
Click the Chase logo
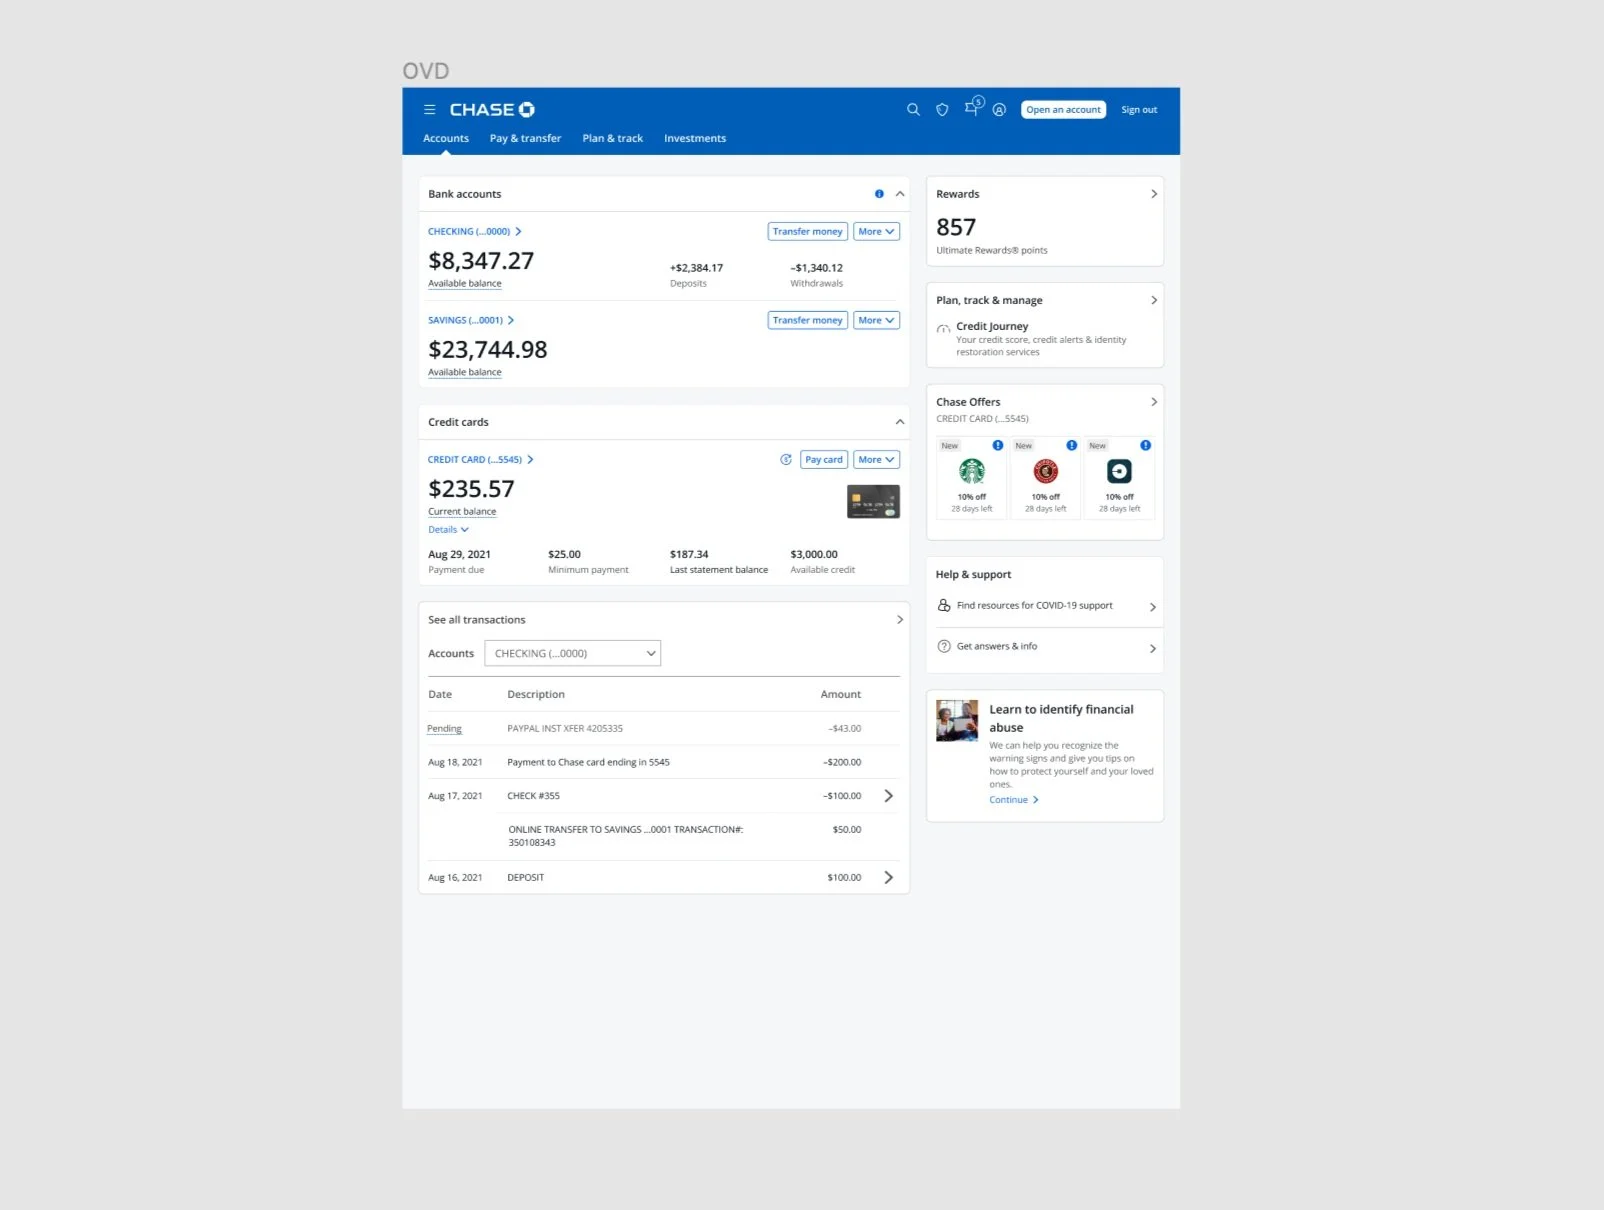(x=492, y=110)
